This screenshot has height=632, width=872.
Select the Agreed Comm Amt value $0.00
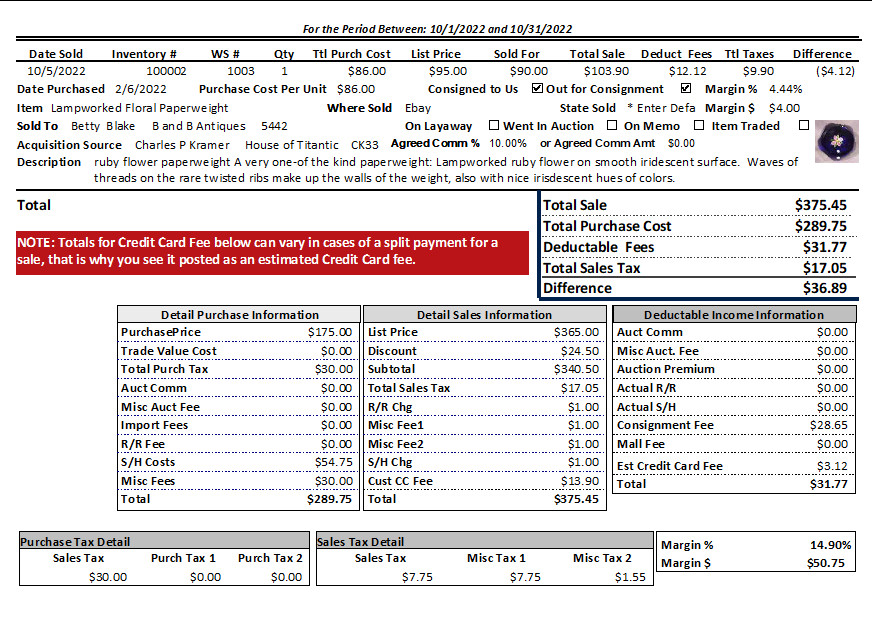click(681, 144)
